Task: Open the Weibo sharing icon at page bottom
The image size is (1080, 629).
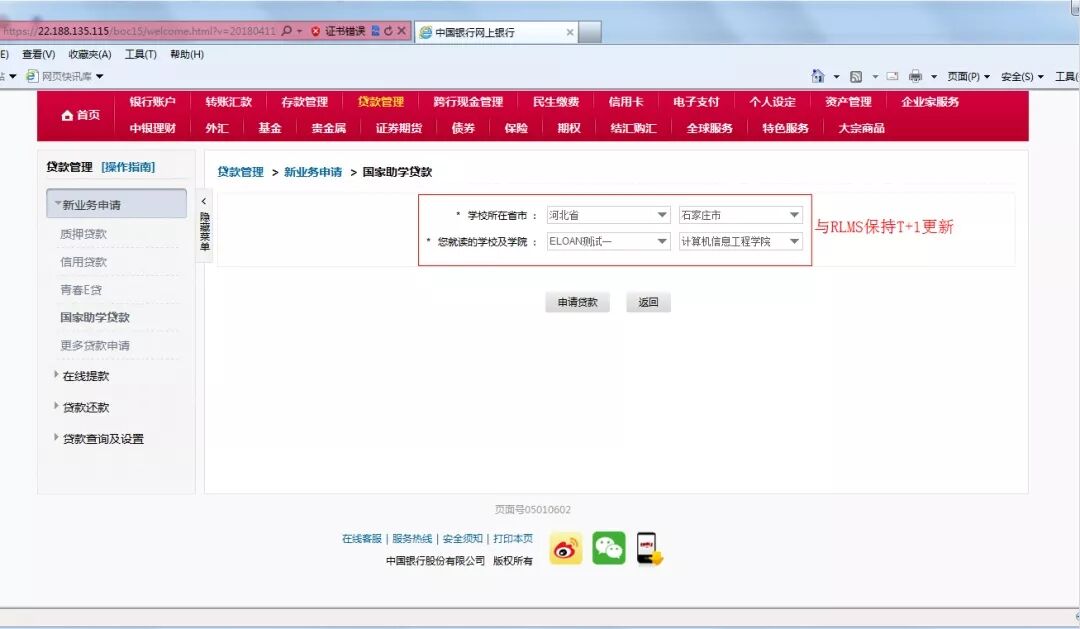Action: (x=566, y=548)
